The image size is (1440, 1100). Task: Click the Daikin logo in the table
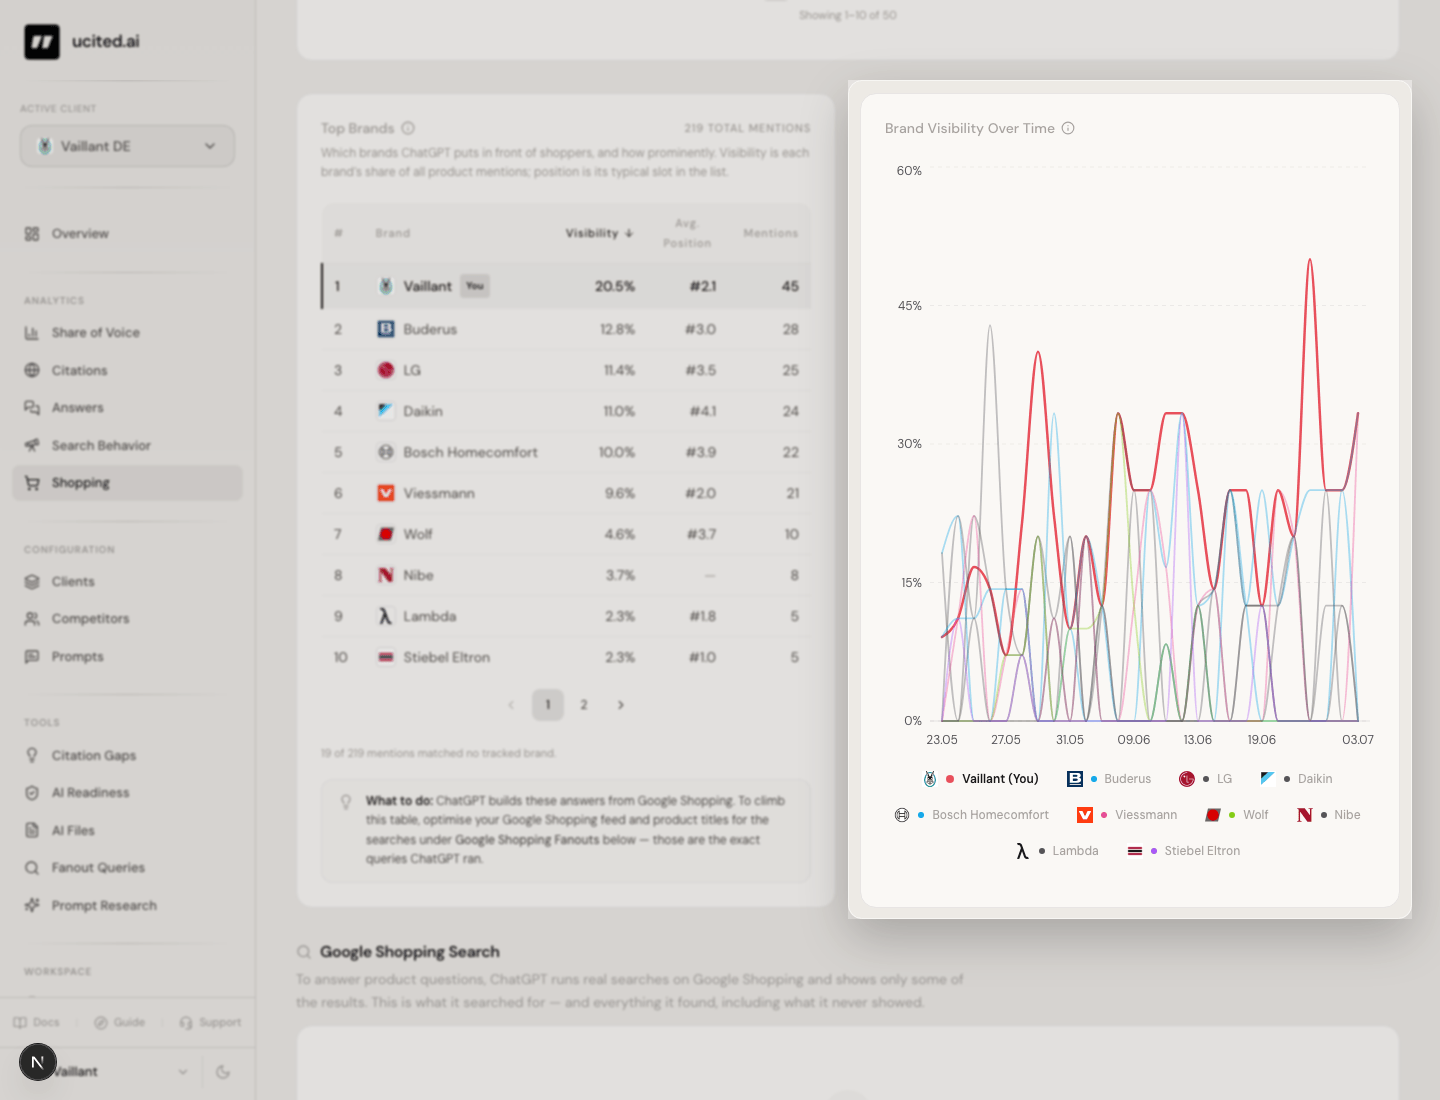(386, 411)
